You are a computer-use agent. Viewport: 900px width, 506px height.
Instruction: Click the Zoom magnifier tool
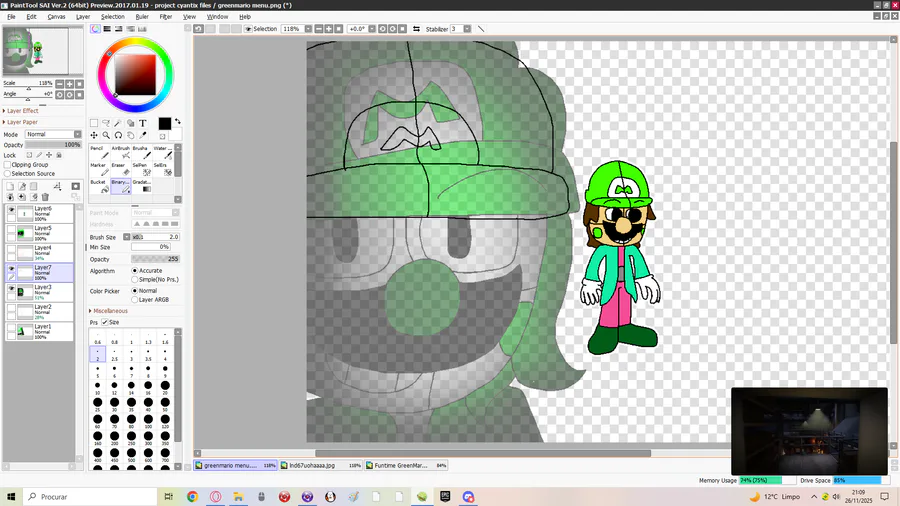(106, 135)
